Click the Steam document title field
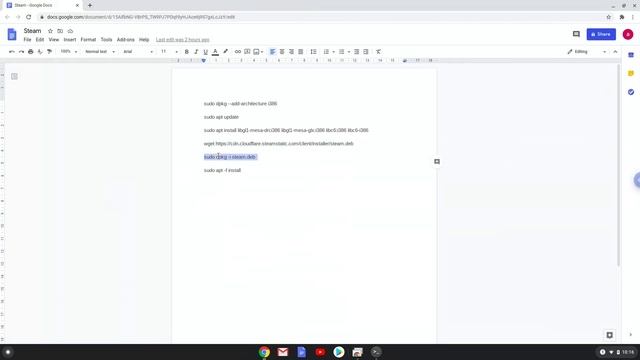640x360 pixels. (x=32, y=31)
